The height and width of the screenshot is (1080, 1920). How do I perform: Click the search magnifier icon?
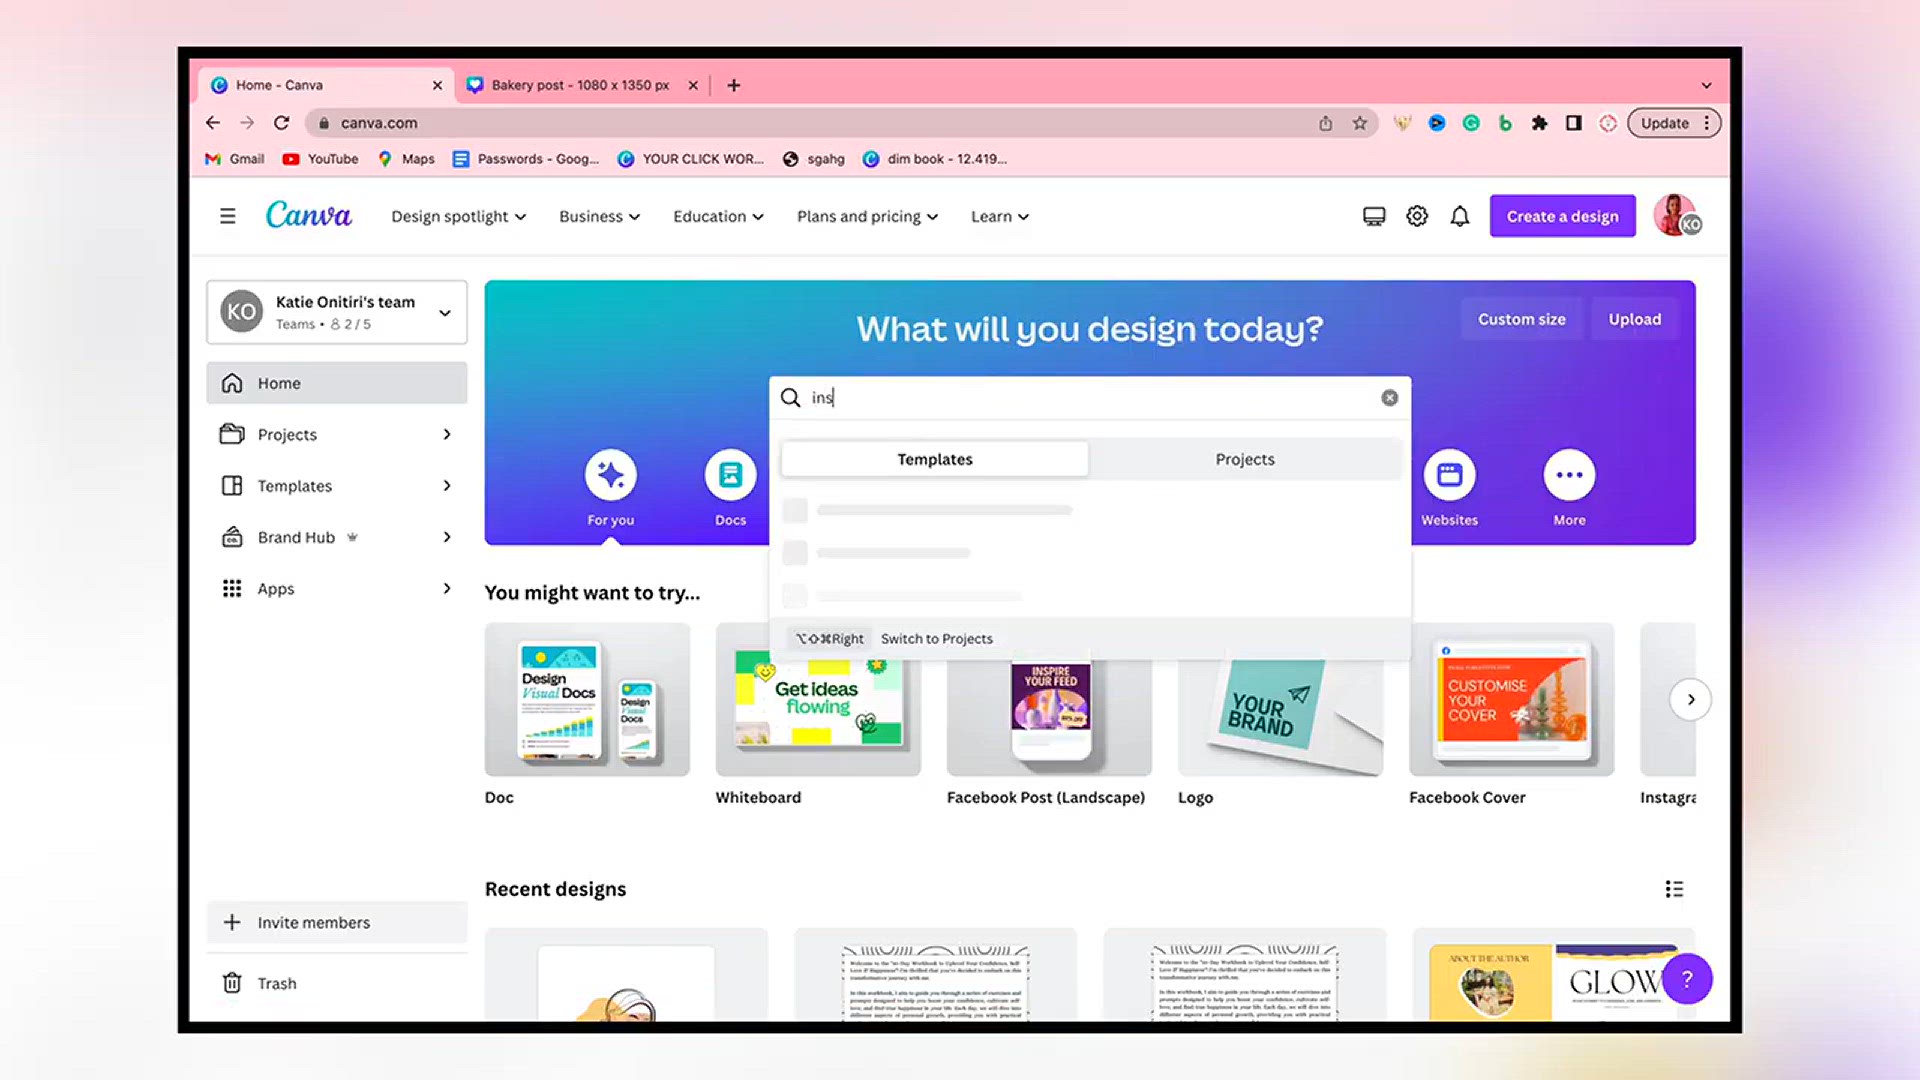pos(790,398)
